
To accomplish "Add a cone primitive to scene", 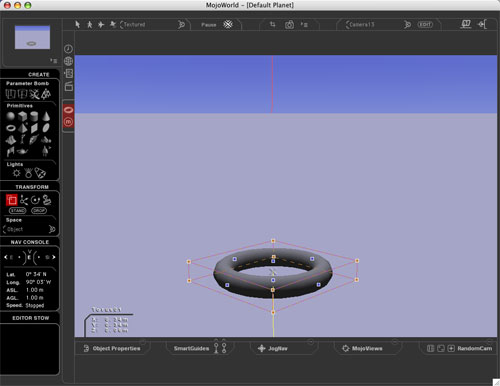I will click(x=46, y=116).
